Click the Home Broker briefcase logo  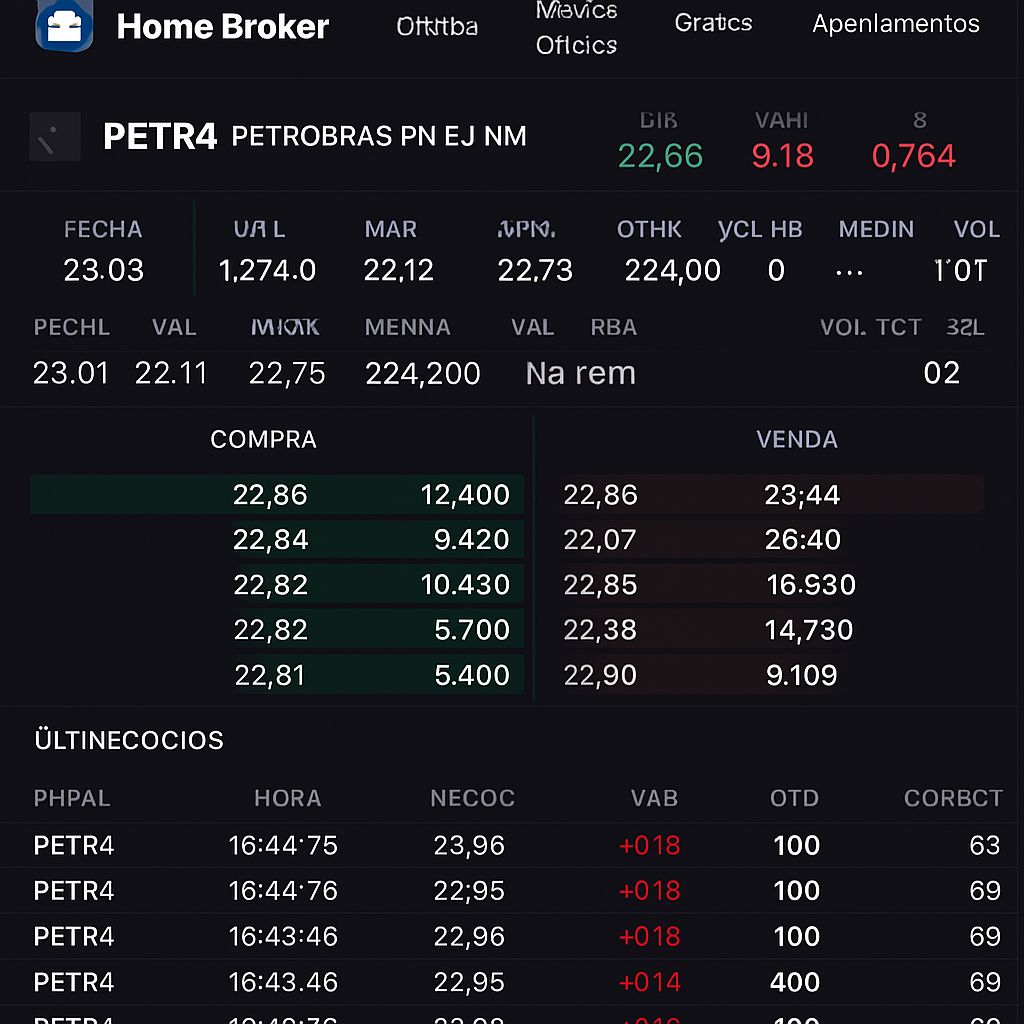click(64, 27)
